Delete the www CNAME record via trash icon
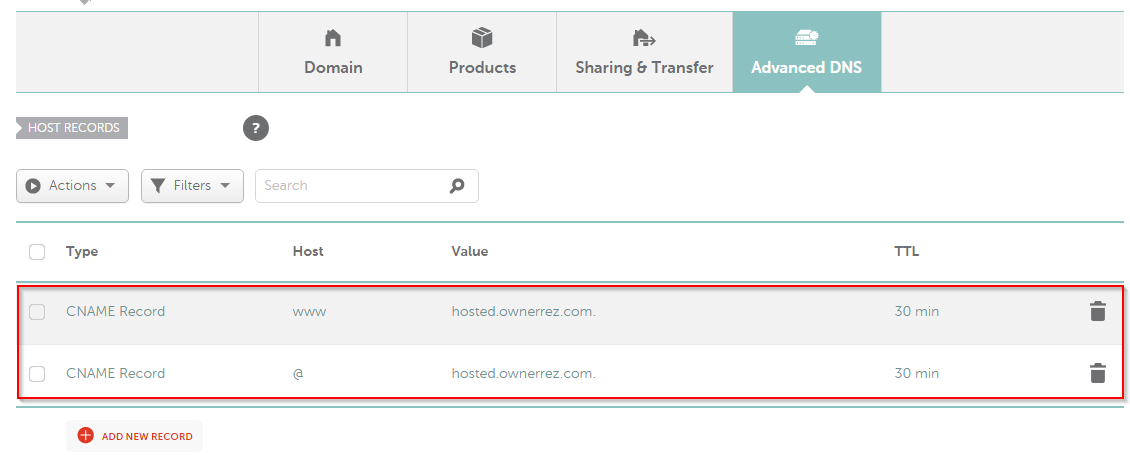The image size is (1130, 455). 1098,312
